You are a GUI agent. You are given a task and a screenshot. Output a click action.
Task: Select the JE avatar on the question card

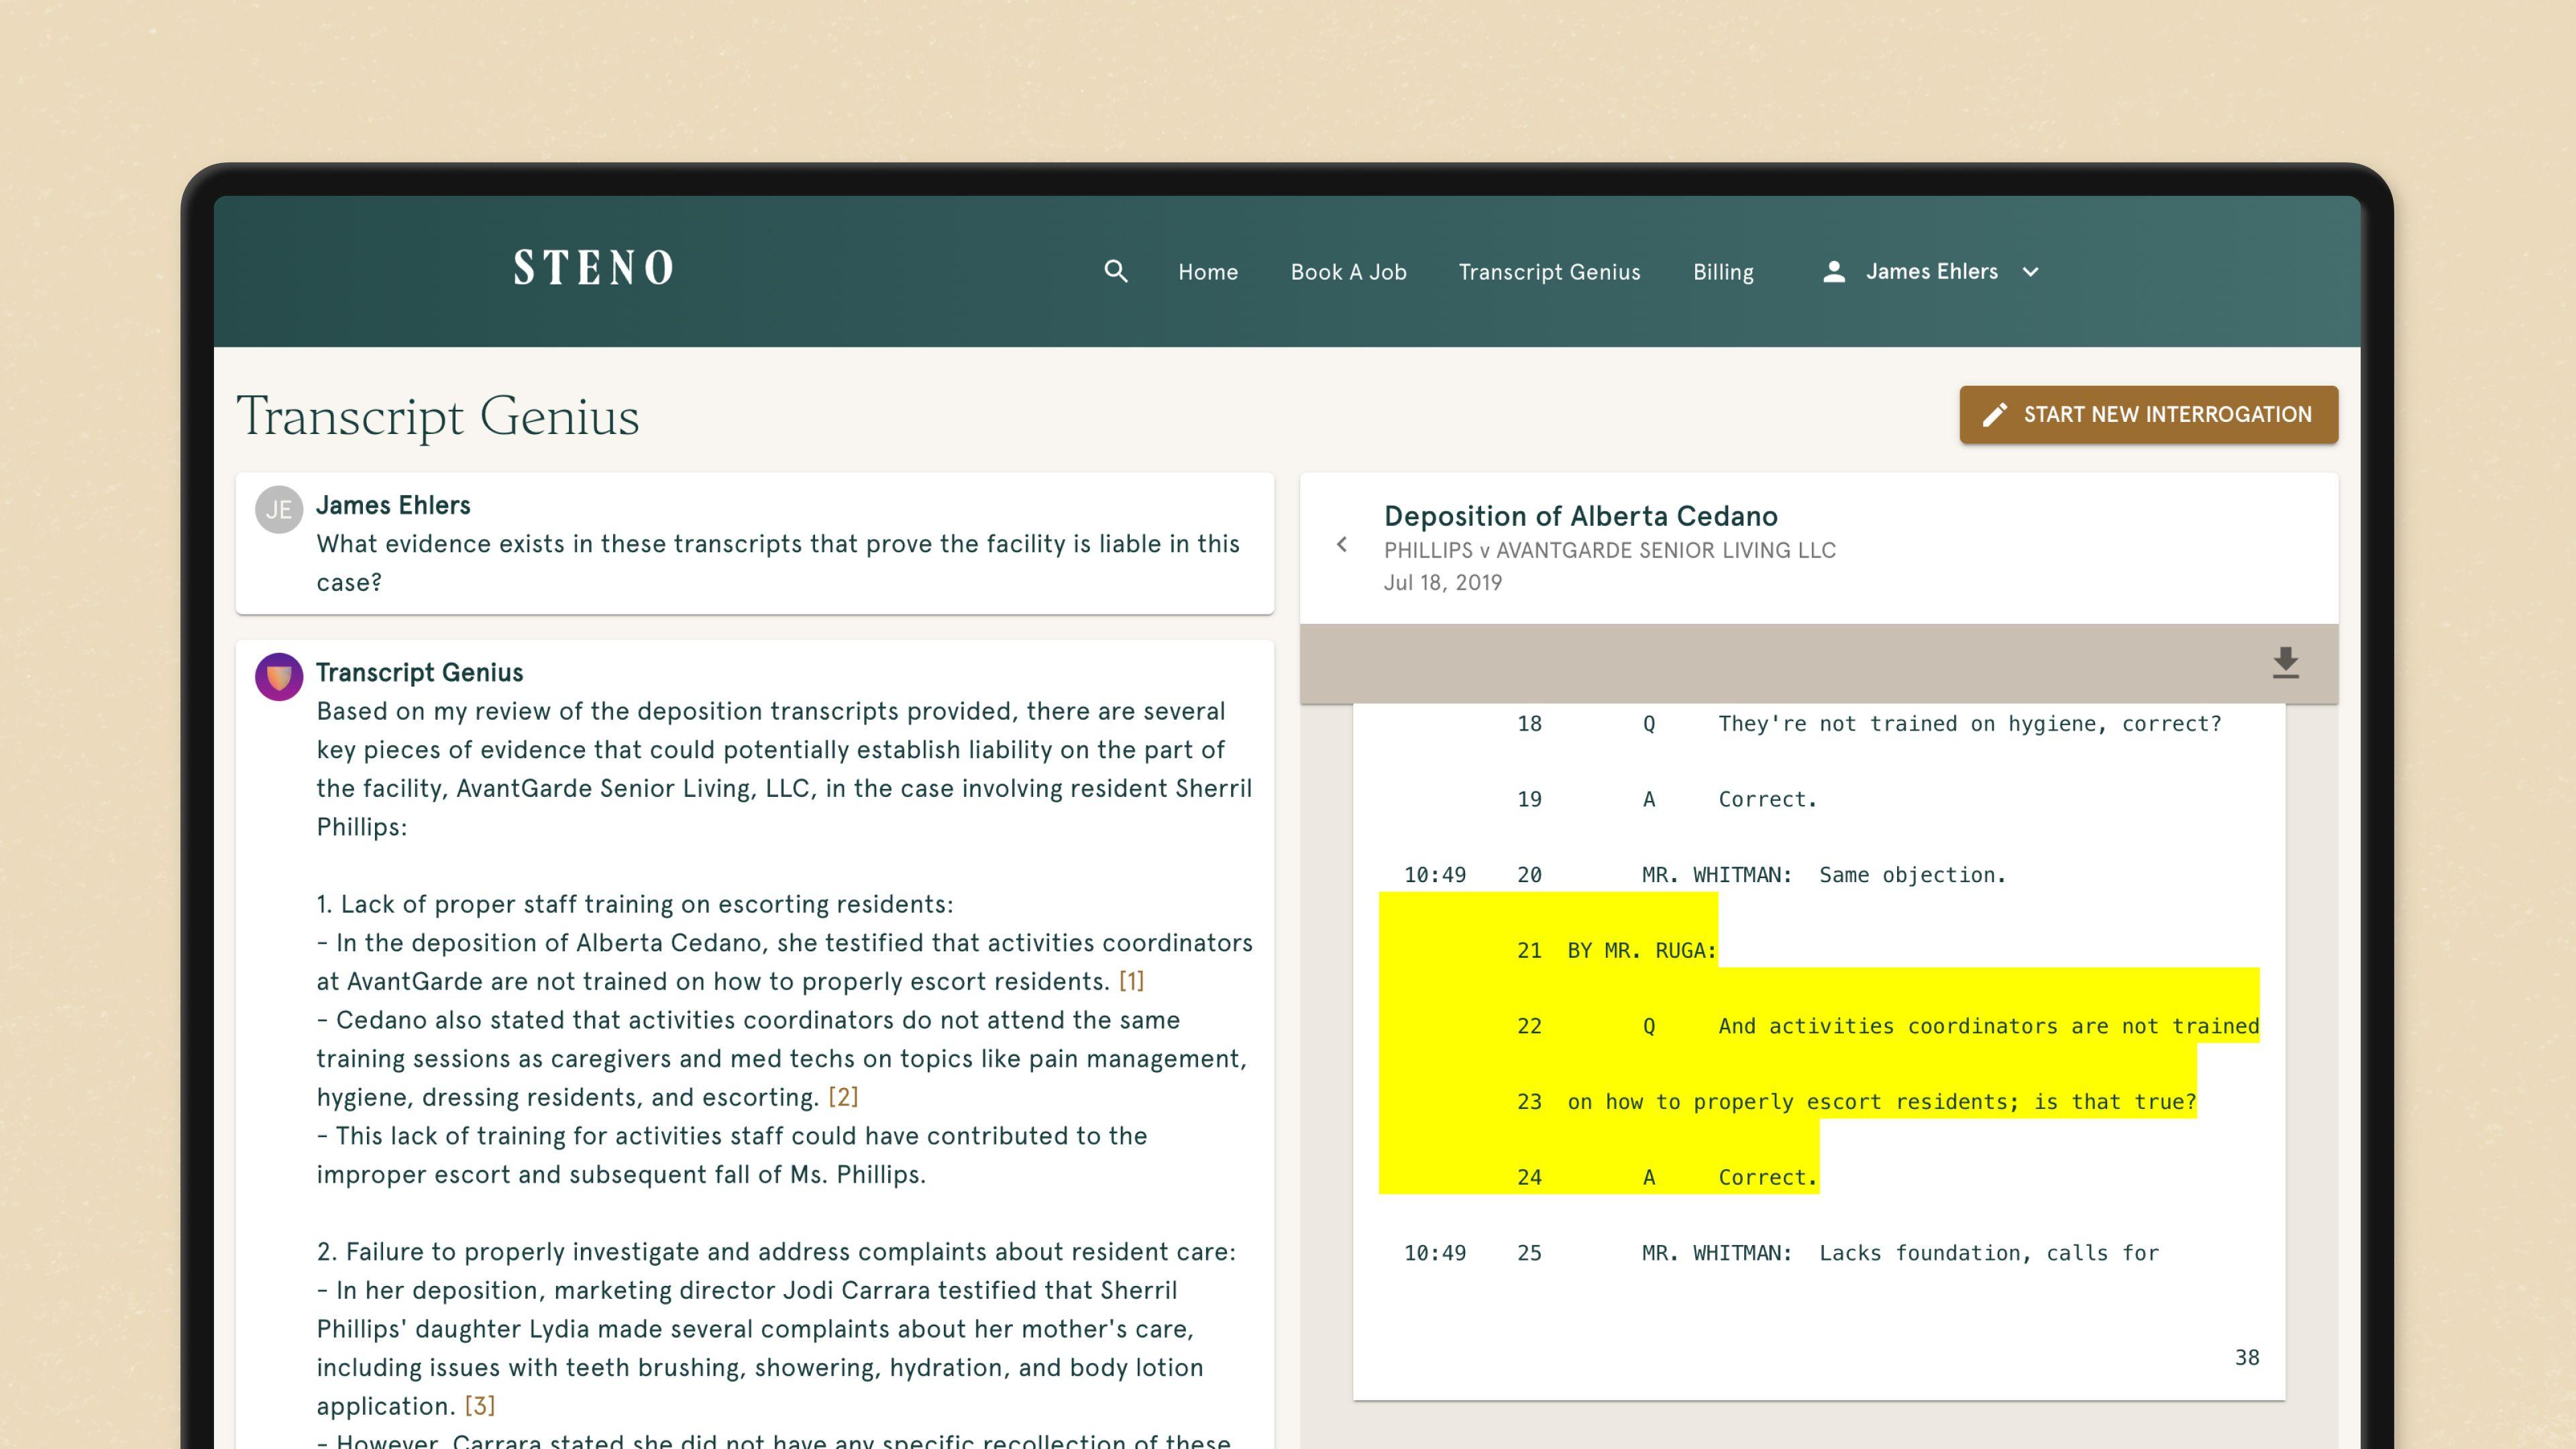tap(279, 509)
